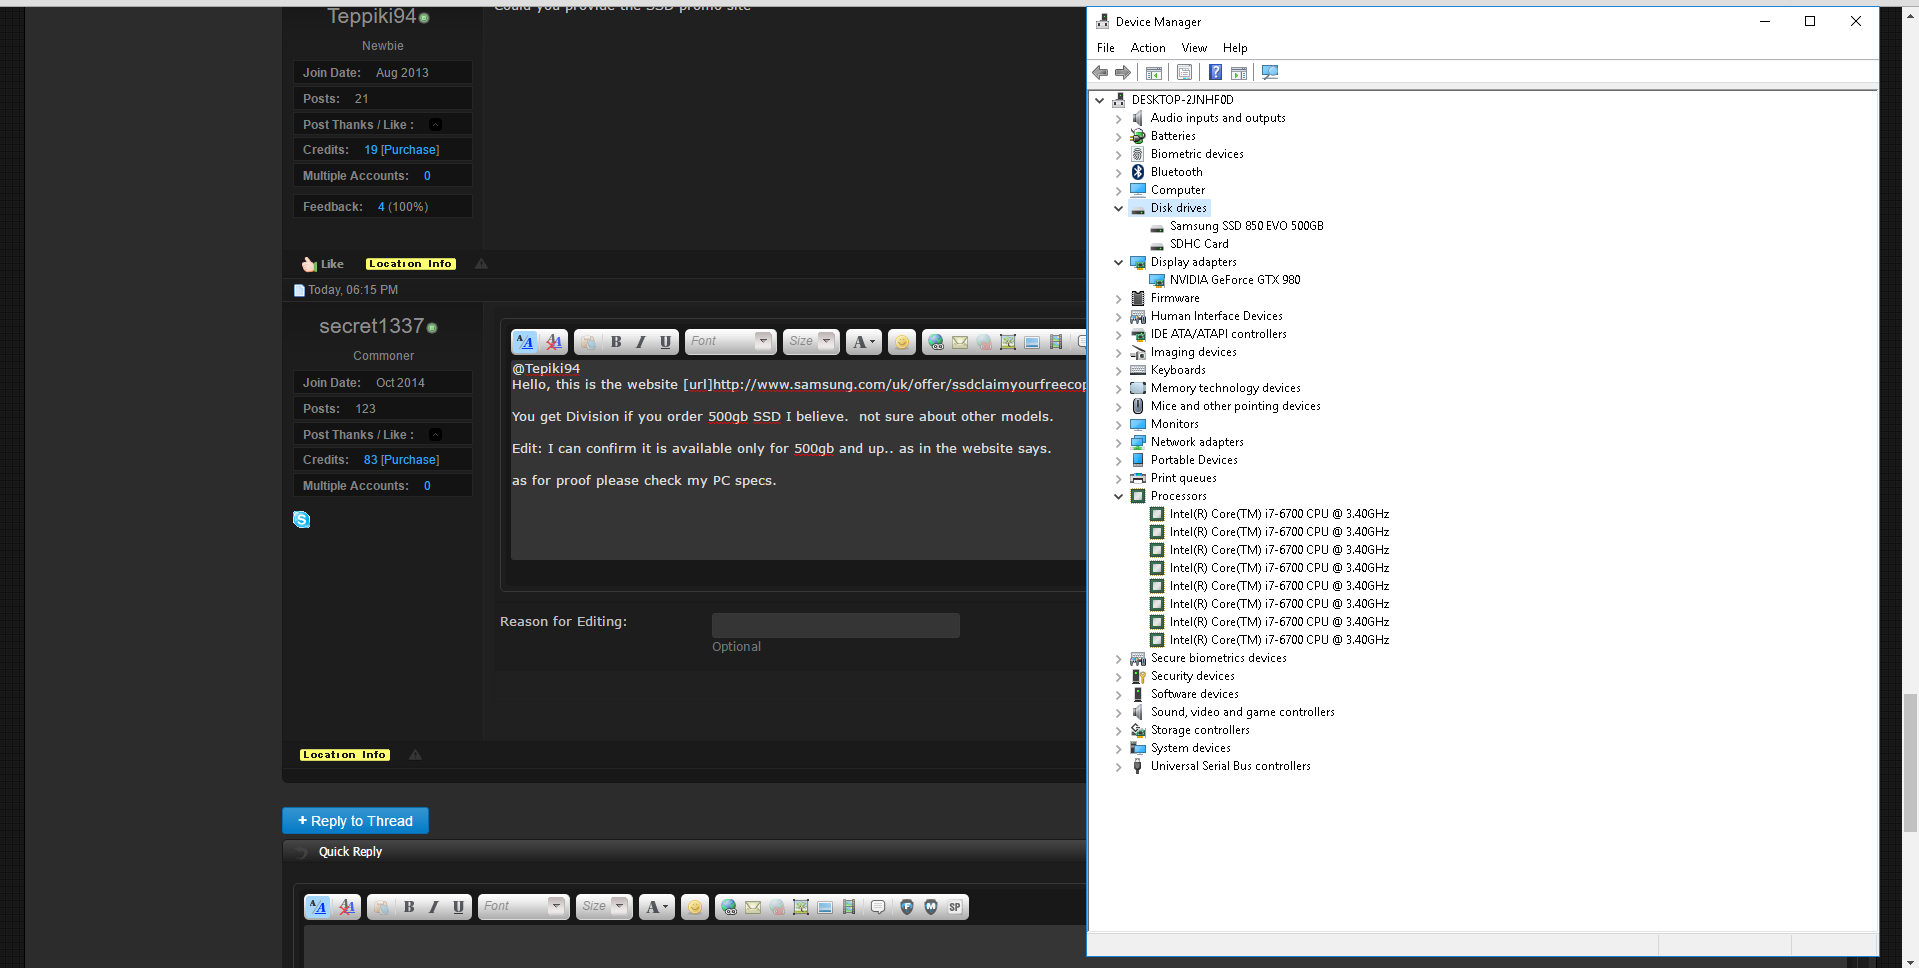The width and height of the screenshot is (1919, 968).
Task: Toggle Underline in the Quick Reply editor
Action: (x=459, y=907)
